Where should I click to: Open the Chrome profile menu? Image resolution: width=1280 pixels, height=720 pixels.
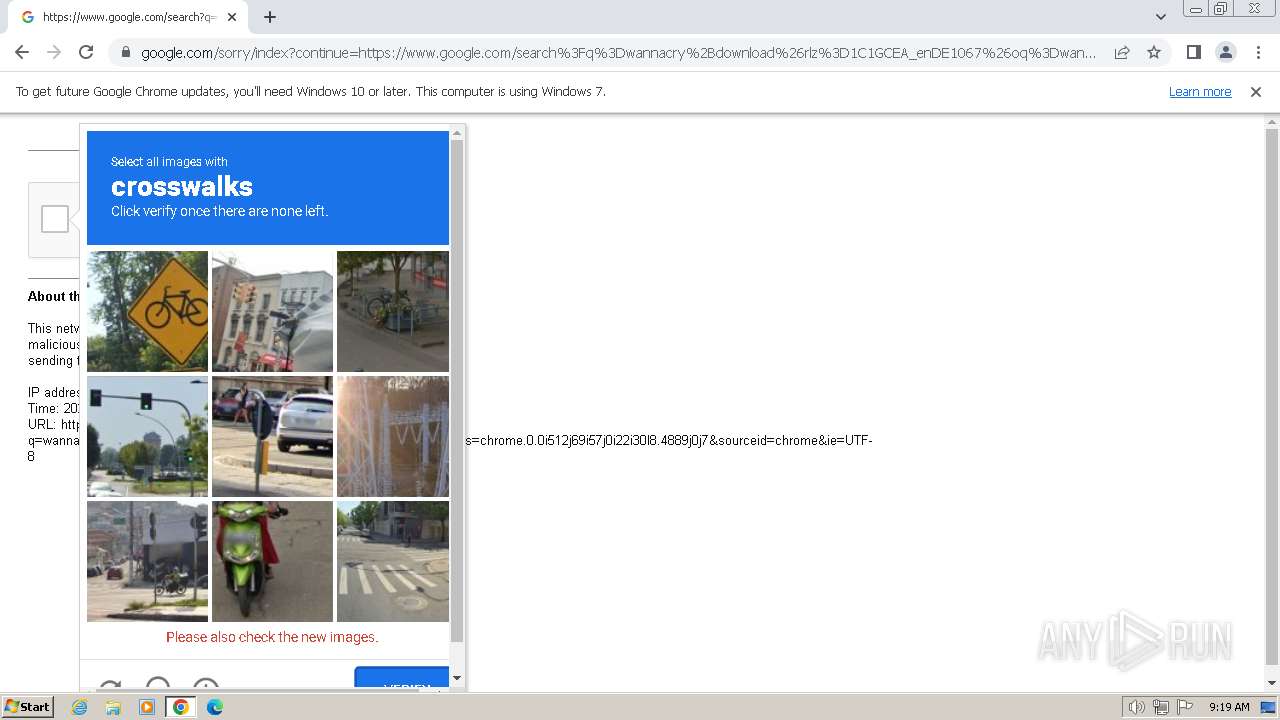[x=1225, y=52]
